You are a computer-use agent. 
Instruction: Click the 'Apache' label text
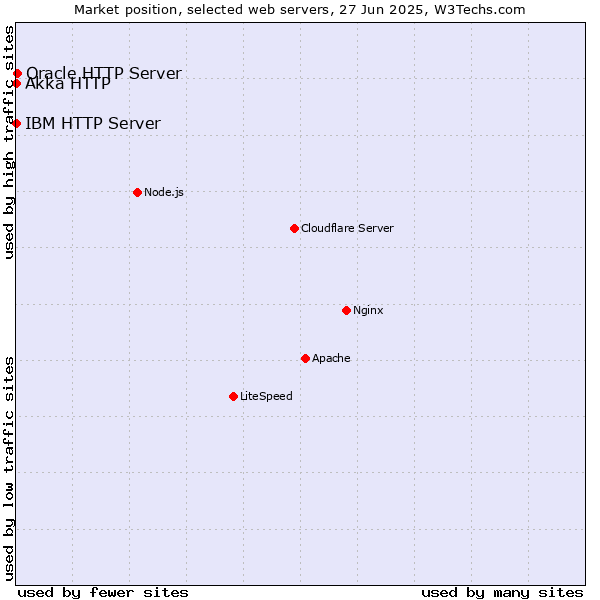[x=331, y=359]
